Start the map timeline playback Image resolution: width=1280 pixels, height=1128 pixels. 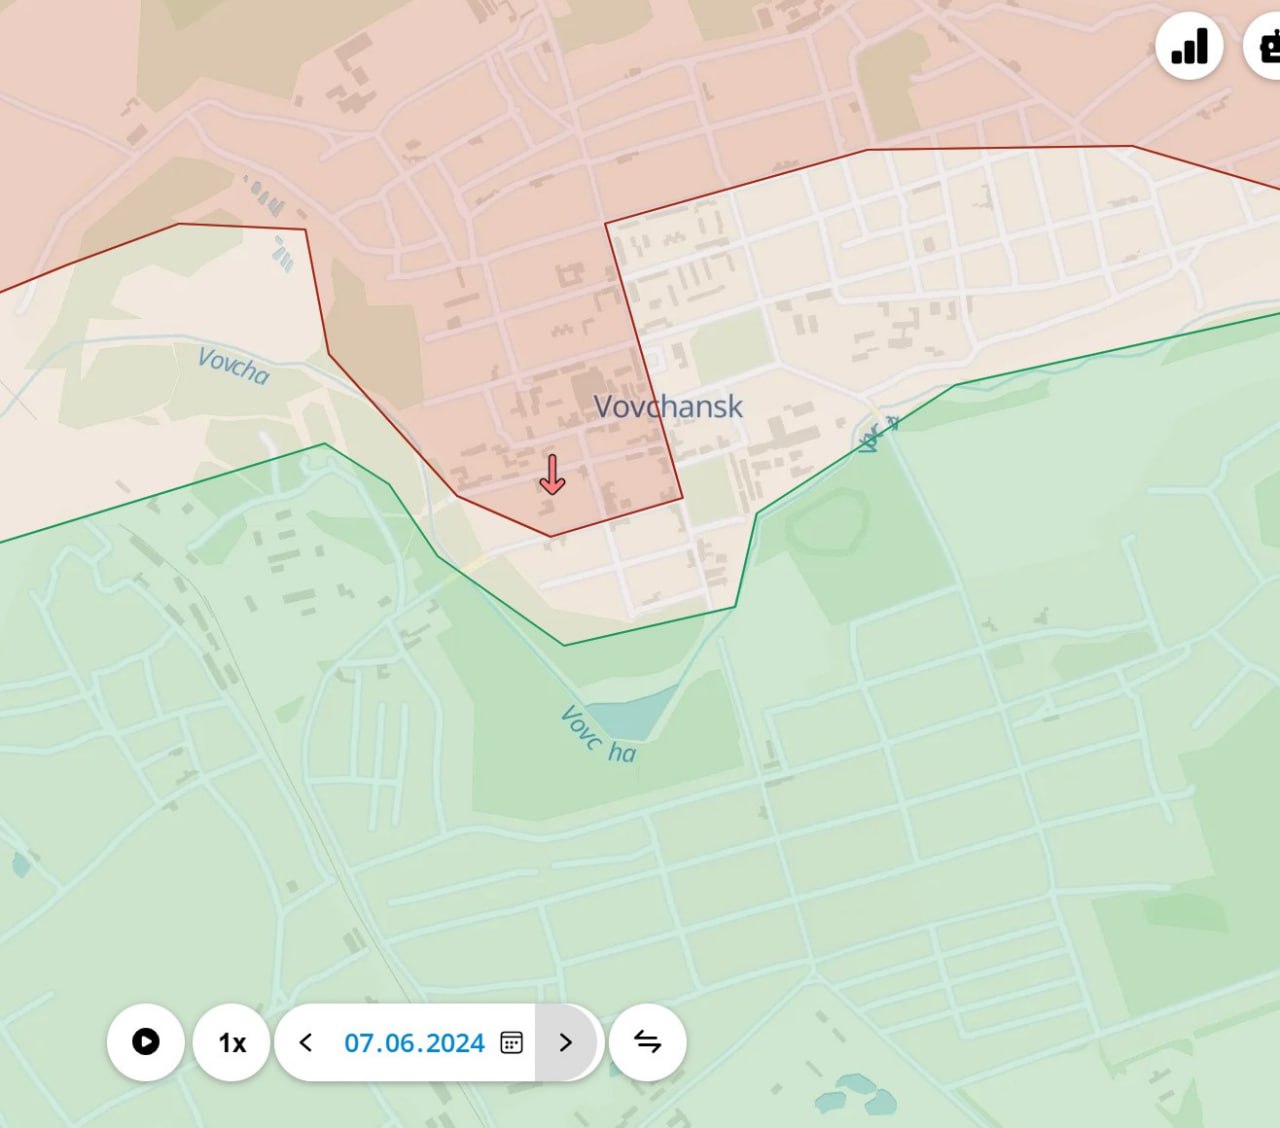(x=146, y=1042)
